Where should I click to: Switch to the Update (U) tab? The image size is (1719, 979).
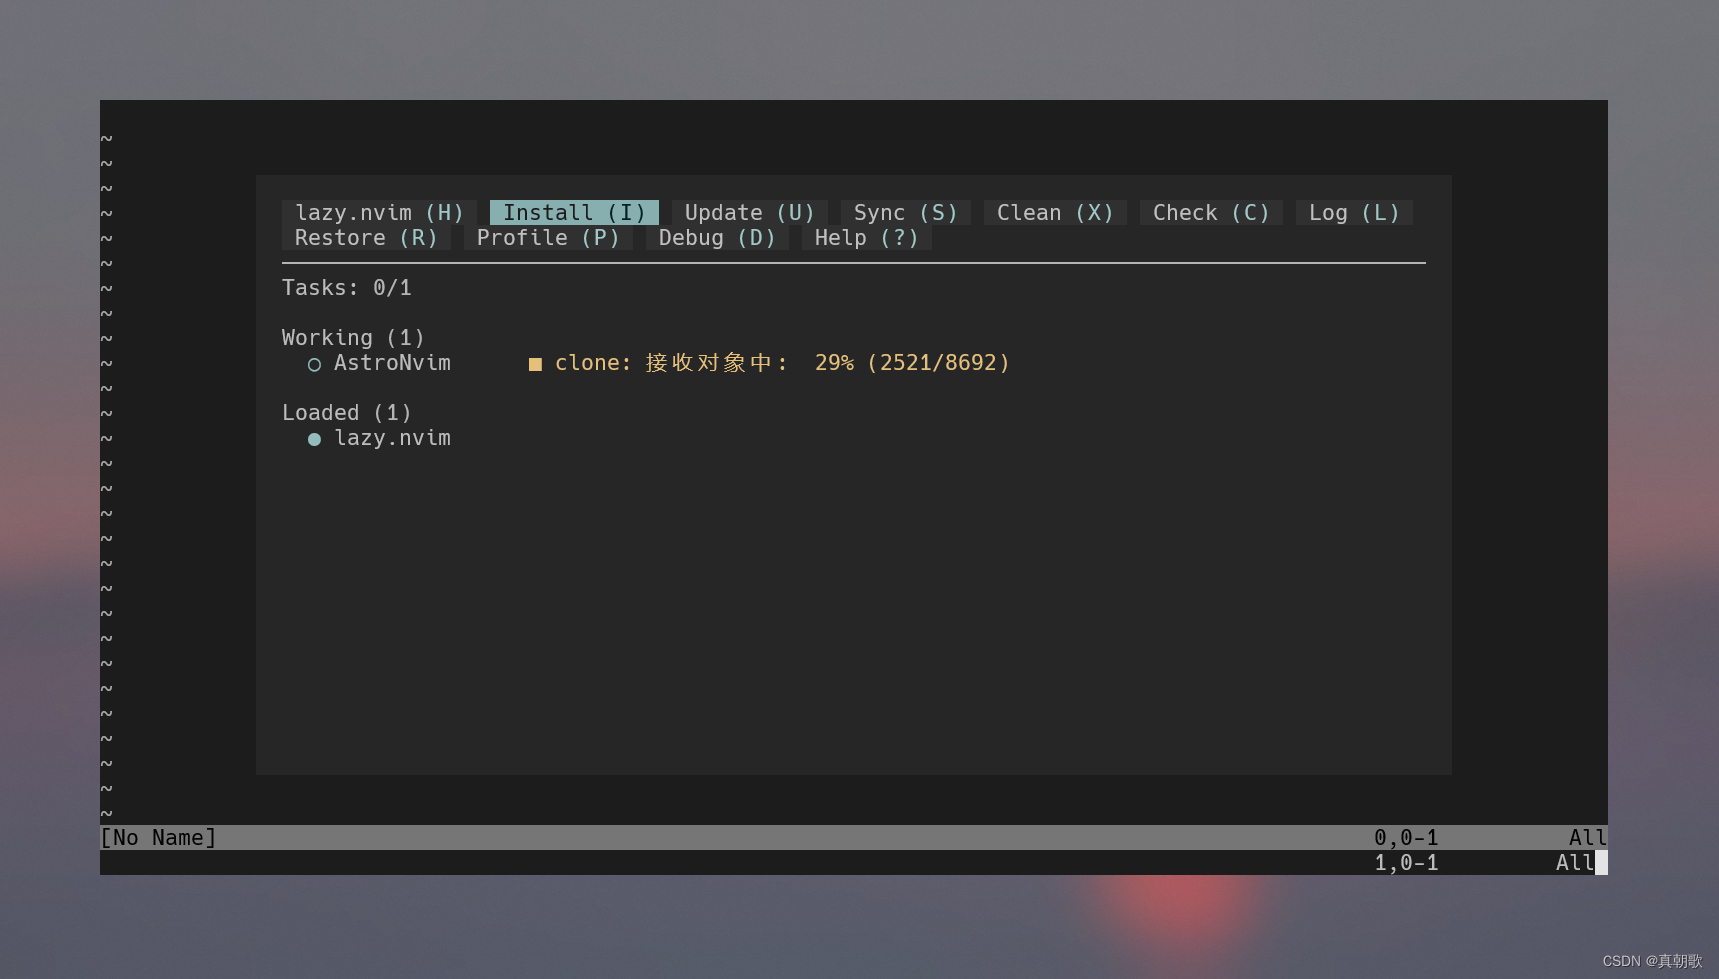(x=750, y=213)
